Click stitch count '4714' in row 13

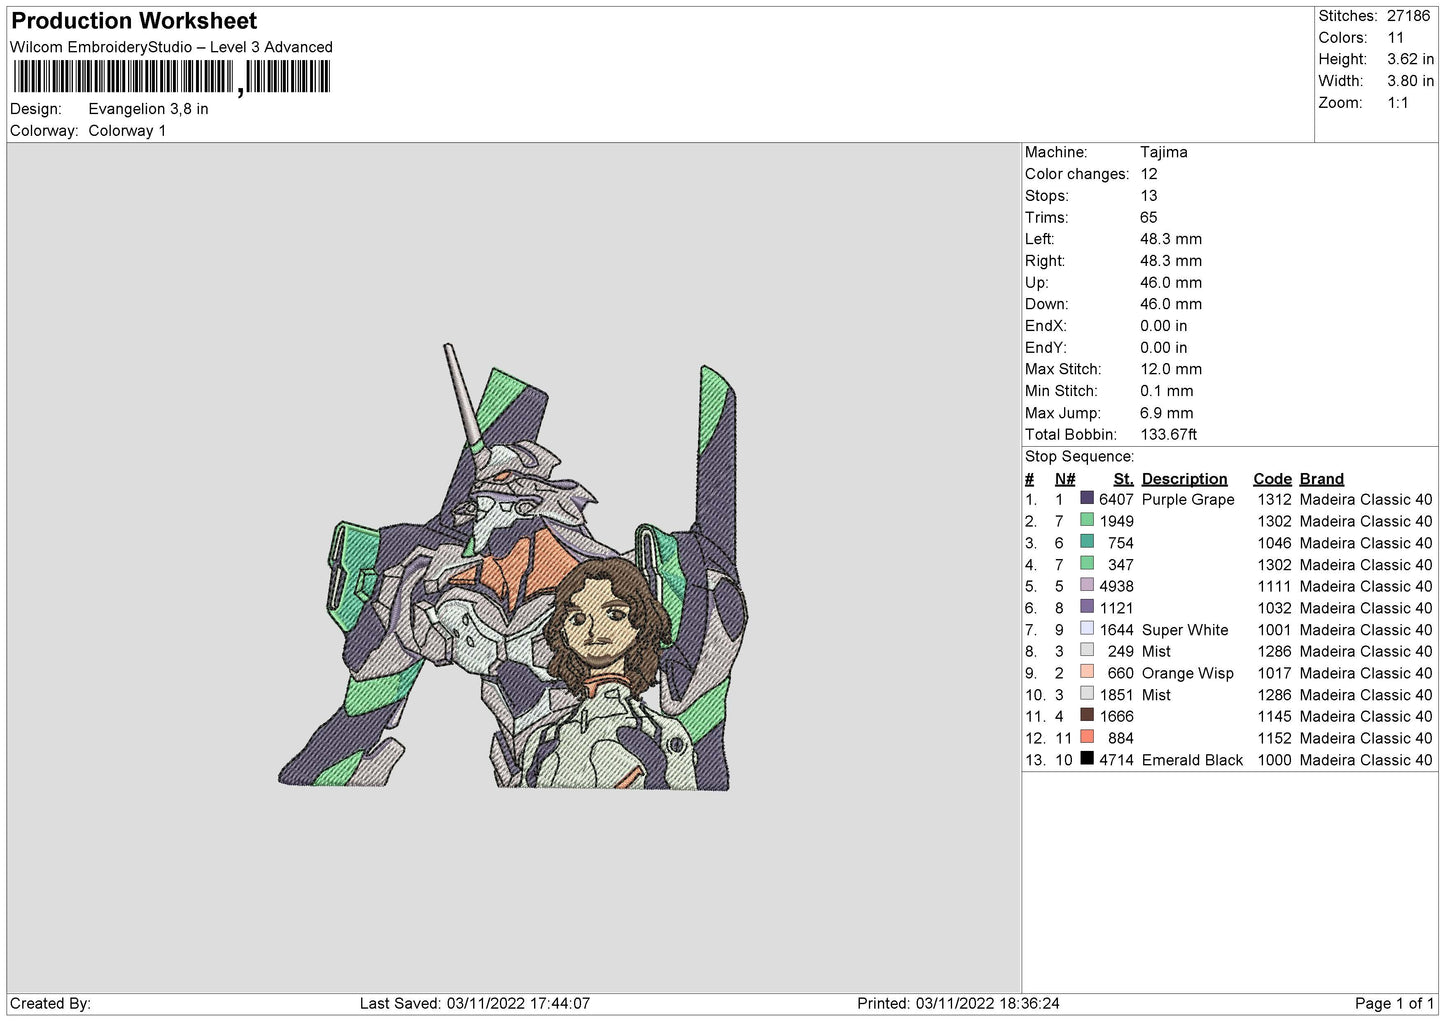[1116, 760]
